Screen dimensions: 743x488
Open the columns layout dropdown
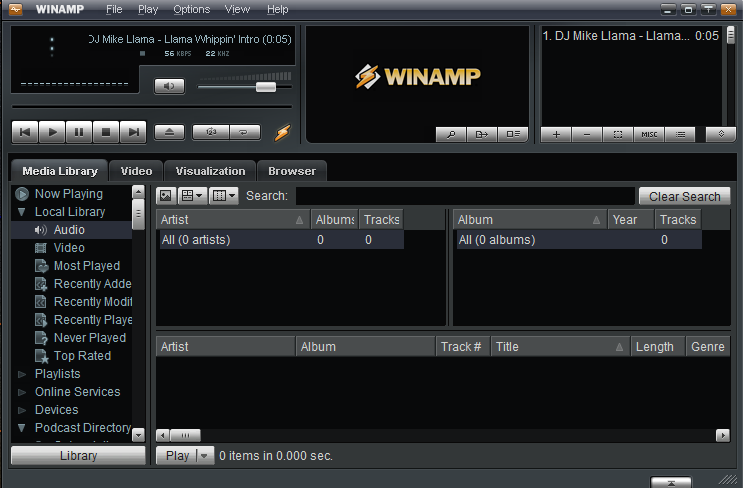click(224, 195)
